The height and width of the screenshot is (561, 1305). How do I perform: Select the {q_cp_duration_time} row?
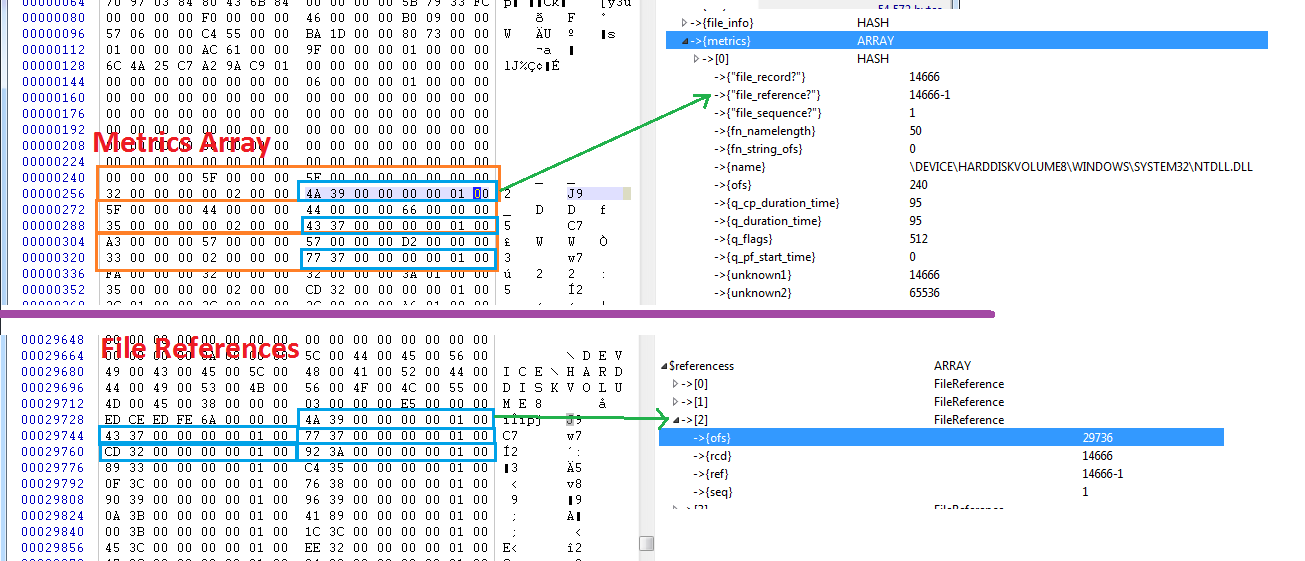click(x=966, y=203)
